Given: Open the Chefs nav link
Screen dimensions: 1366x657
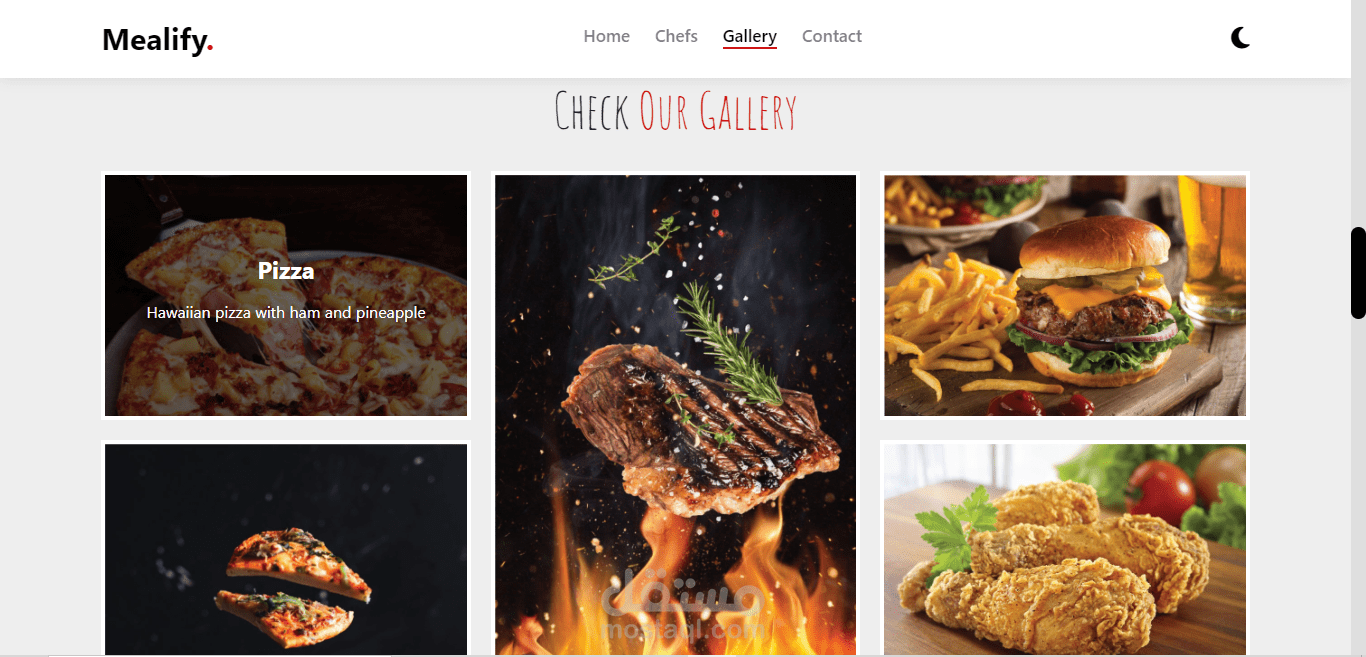Looking at the screenshot, I should click(676, 36).
